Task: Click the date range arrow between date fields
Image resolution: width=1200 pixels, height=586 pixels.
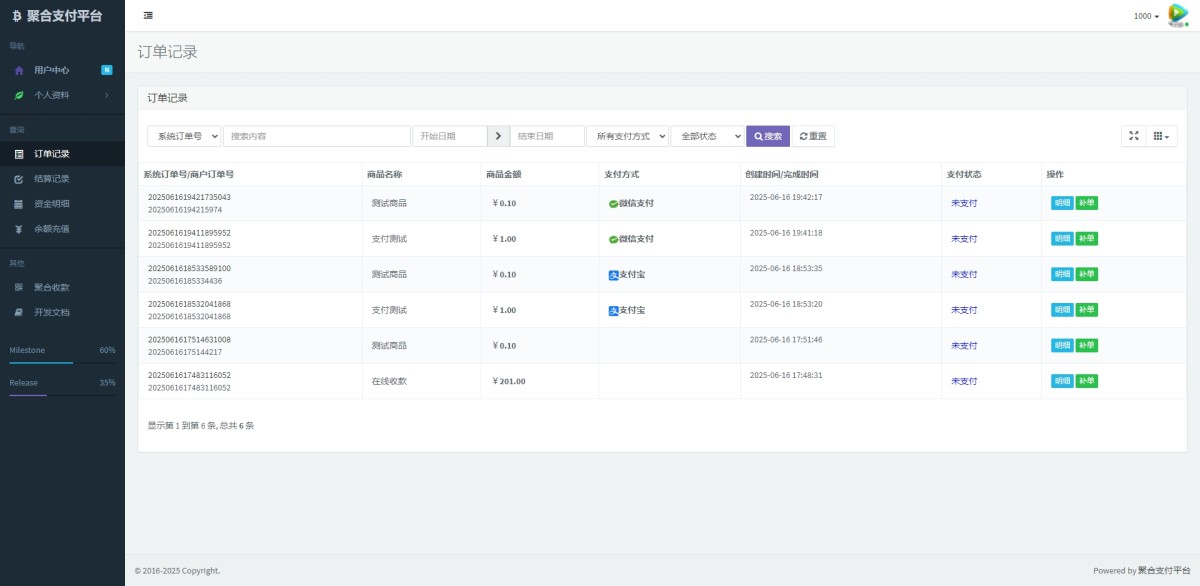Action: pyautogui.click(x=498, y=136)
